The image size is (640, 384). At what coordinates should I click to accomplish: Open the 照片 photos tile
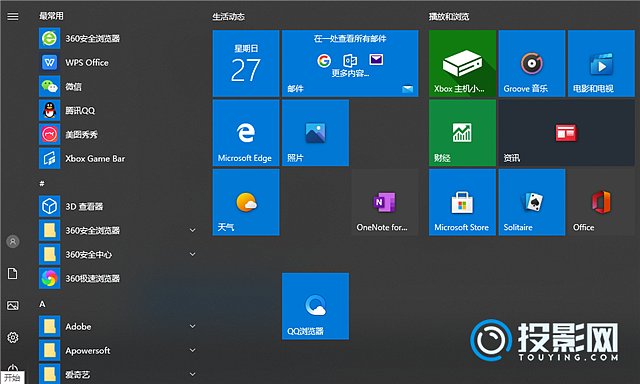[315, 133]
